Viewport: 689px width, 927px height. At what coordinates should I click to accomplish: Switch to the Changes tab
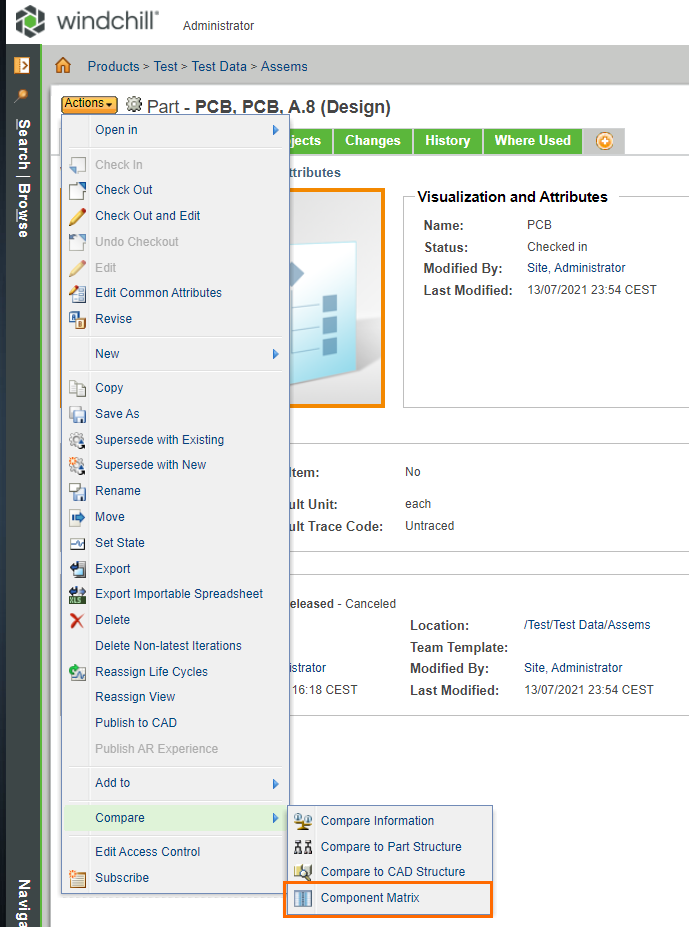pyautogui.click(x=373, y=141)
